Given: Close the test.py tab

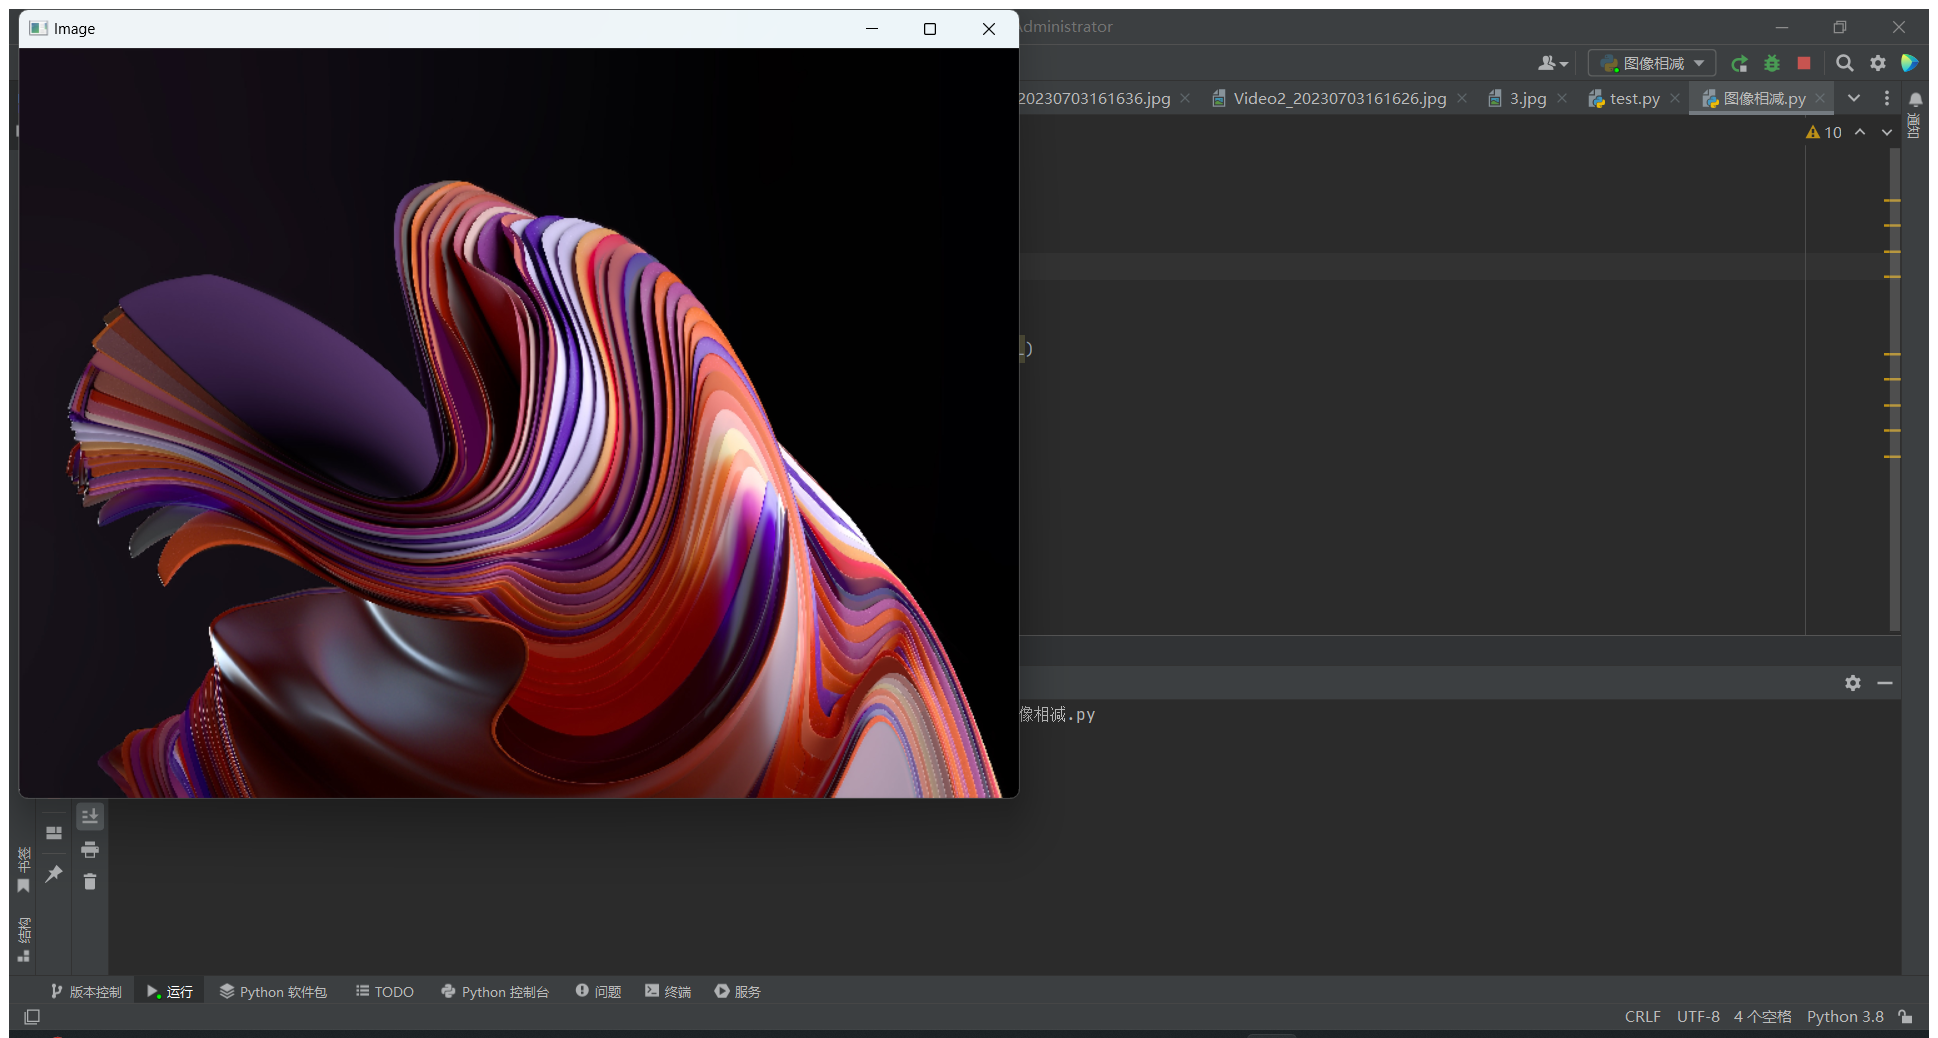Looking at the screenshot, I should pyautogui.click(x=1675, y=98).
